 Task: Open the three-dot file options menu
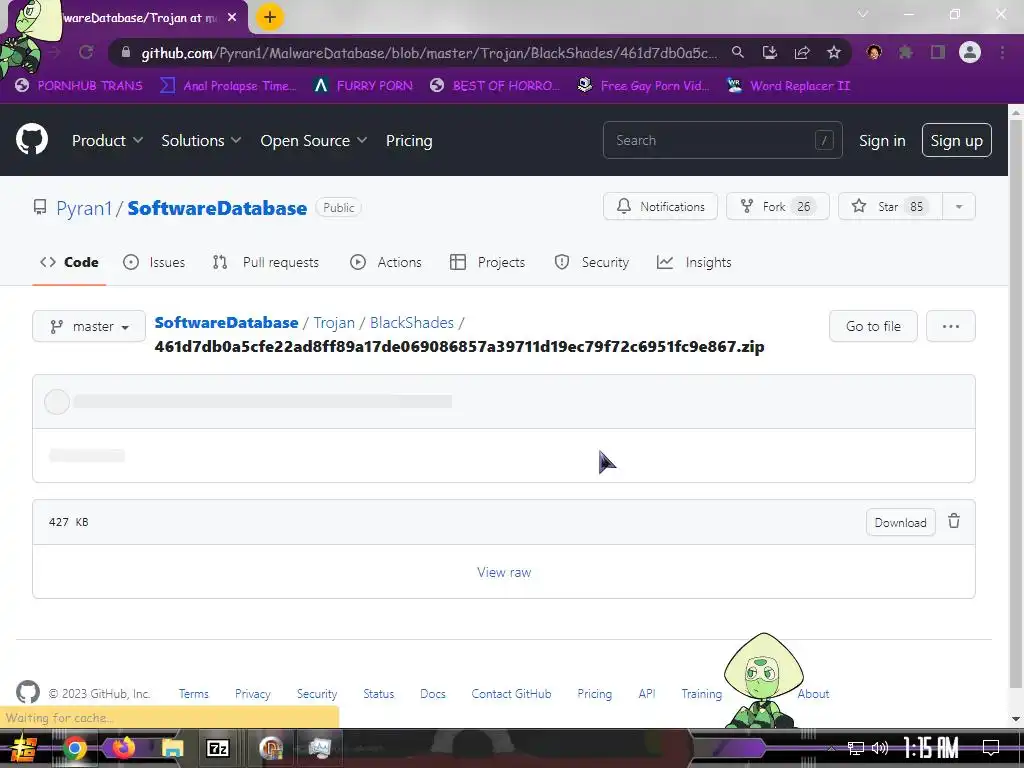[x=951, y=326]
